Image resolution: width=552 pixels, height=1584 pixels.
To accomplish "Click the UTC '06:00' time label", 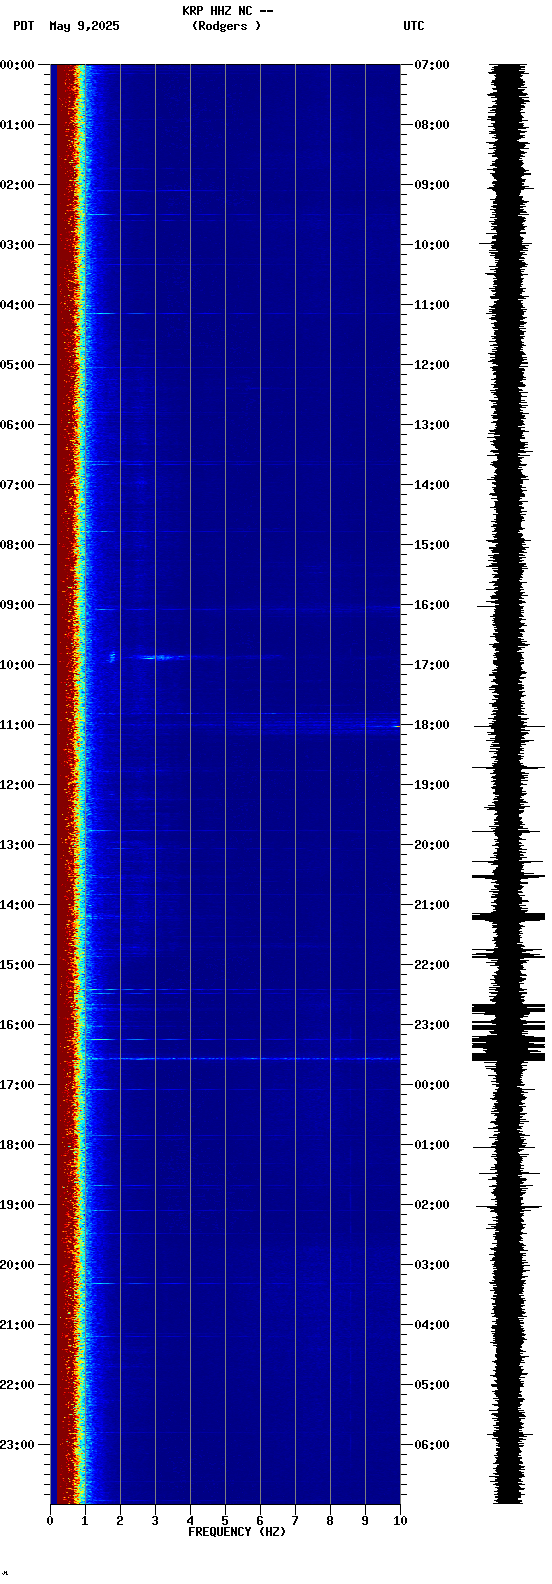I will coord(432,1445).
